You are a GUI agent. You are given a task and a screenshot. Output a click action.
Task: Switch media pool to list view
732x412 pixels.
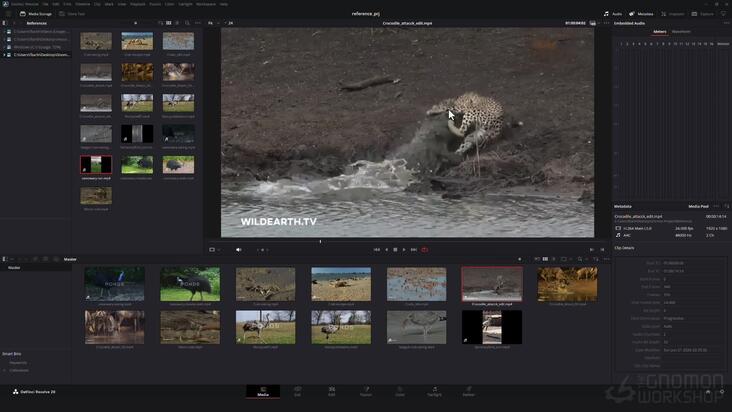554,259
